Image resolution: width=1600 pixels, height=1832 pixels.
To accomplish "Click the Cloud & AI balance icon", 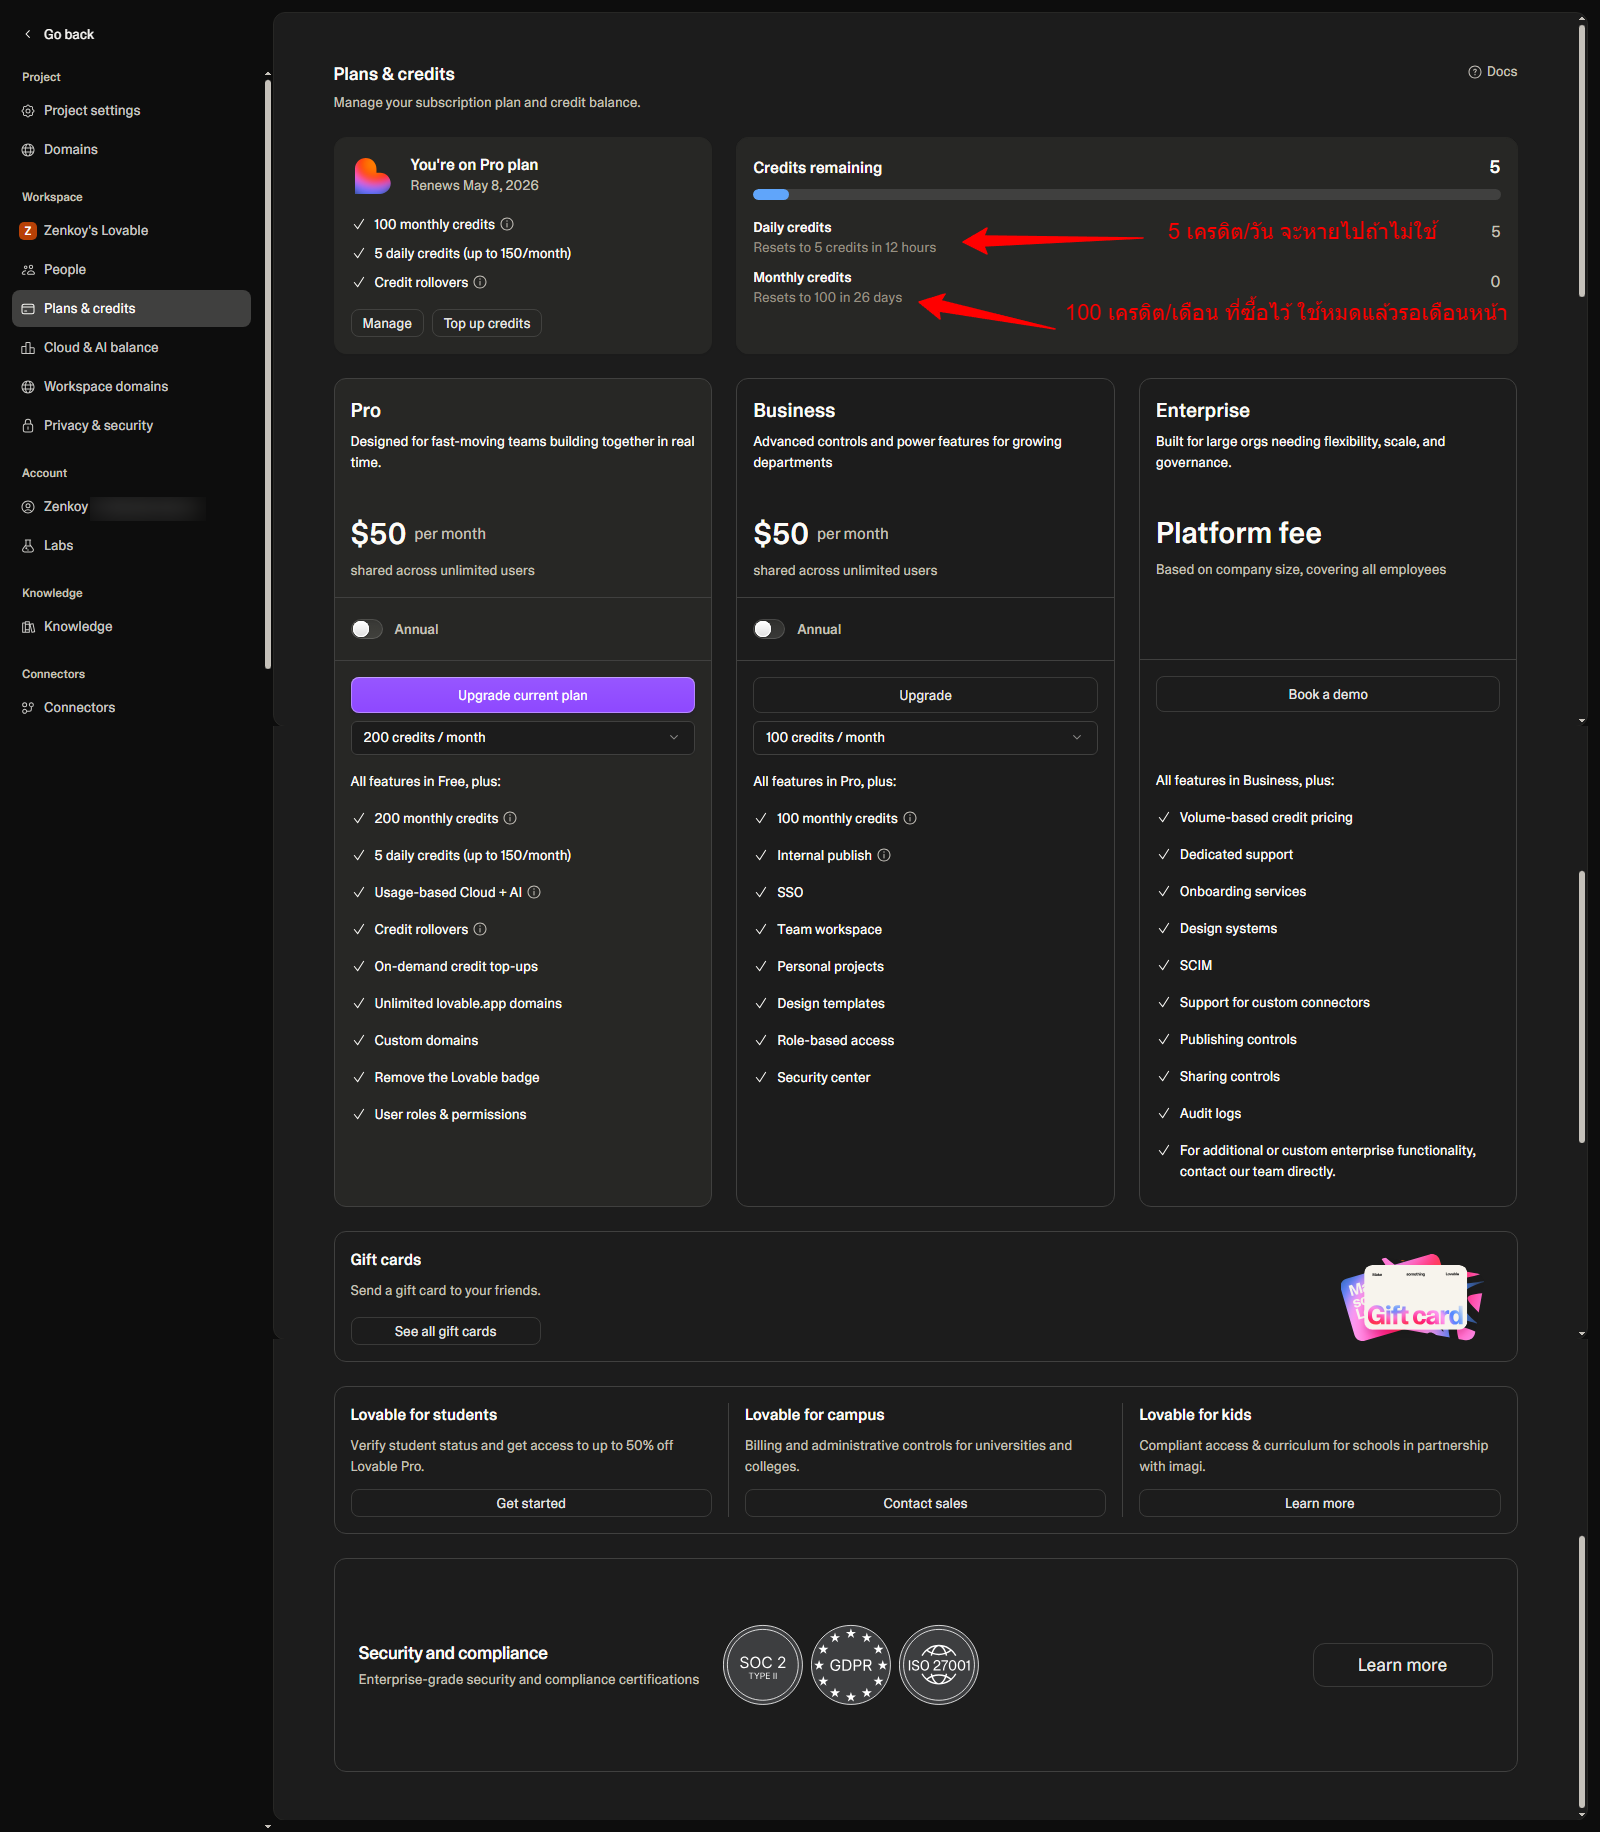I will 28,348.
